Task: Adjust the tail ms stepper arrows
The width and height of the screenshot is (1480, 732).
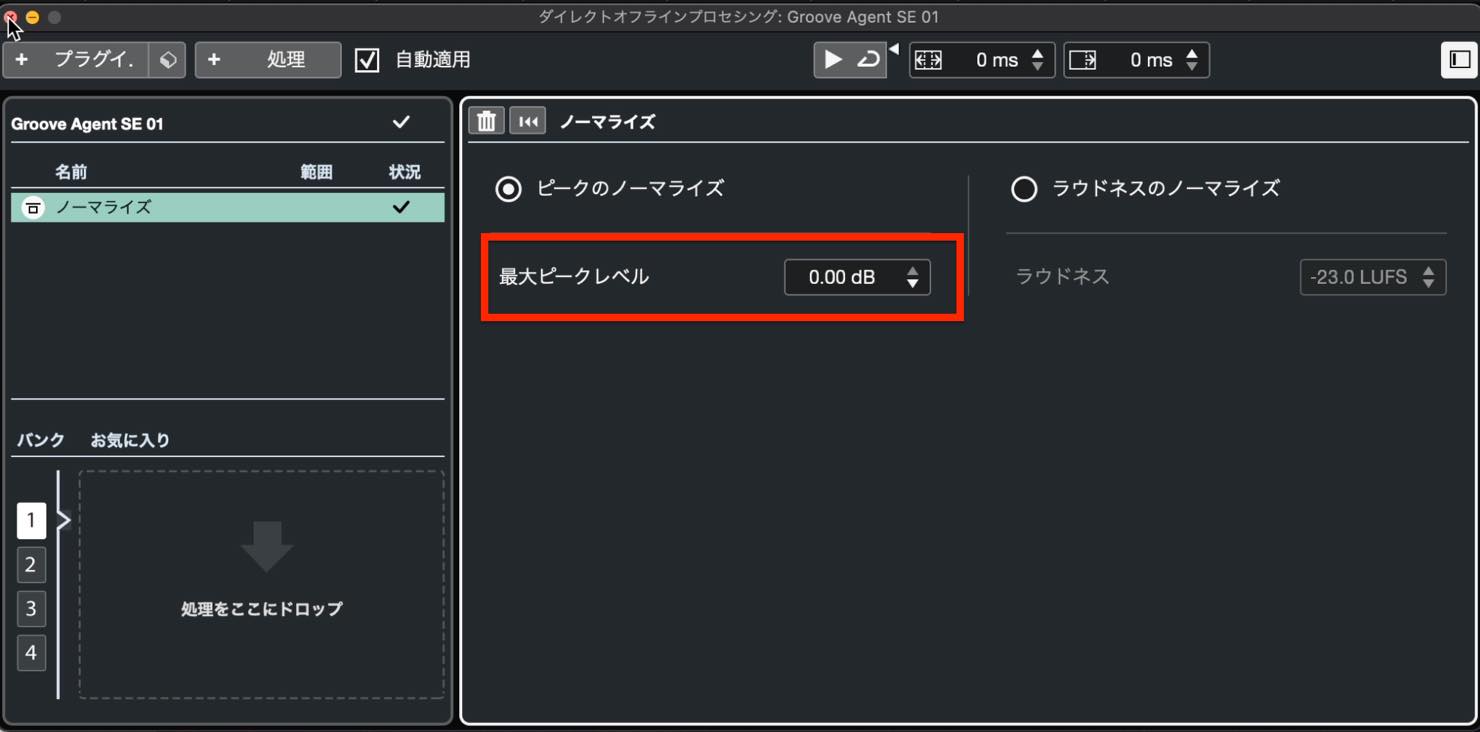Action: click(1192, 60)
